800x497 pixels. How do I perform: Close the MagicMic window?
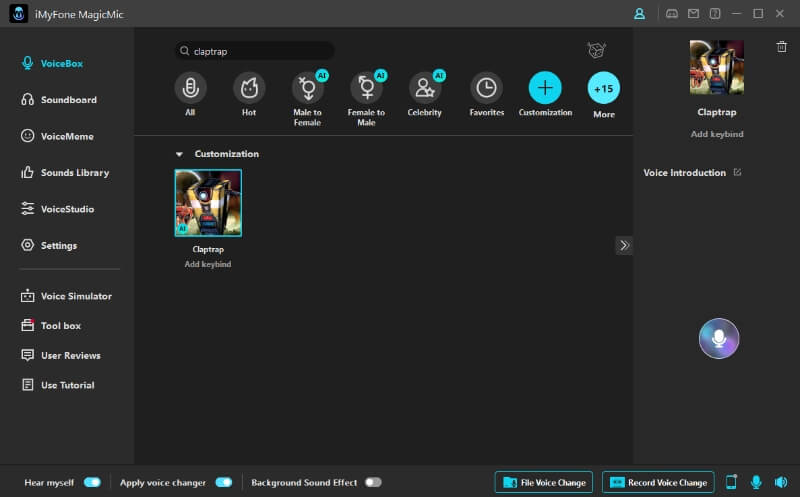pyautogui.click(x=780, y=14)
